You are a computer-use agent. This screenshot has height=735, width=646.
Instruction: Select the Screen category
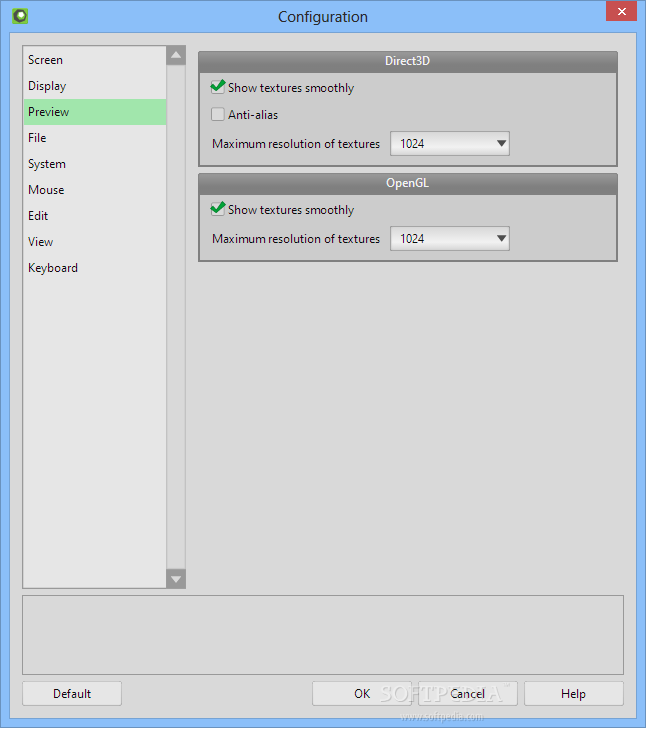95,60
